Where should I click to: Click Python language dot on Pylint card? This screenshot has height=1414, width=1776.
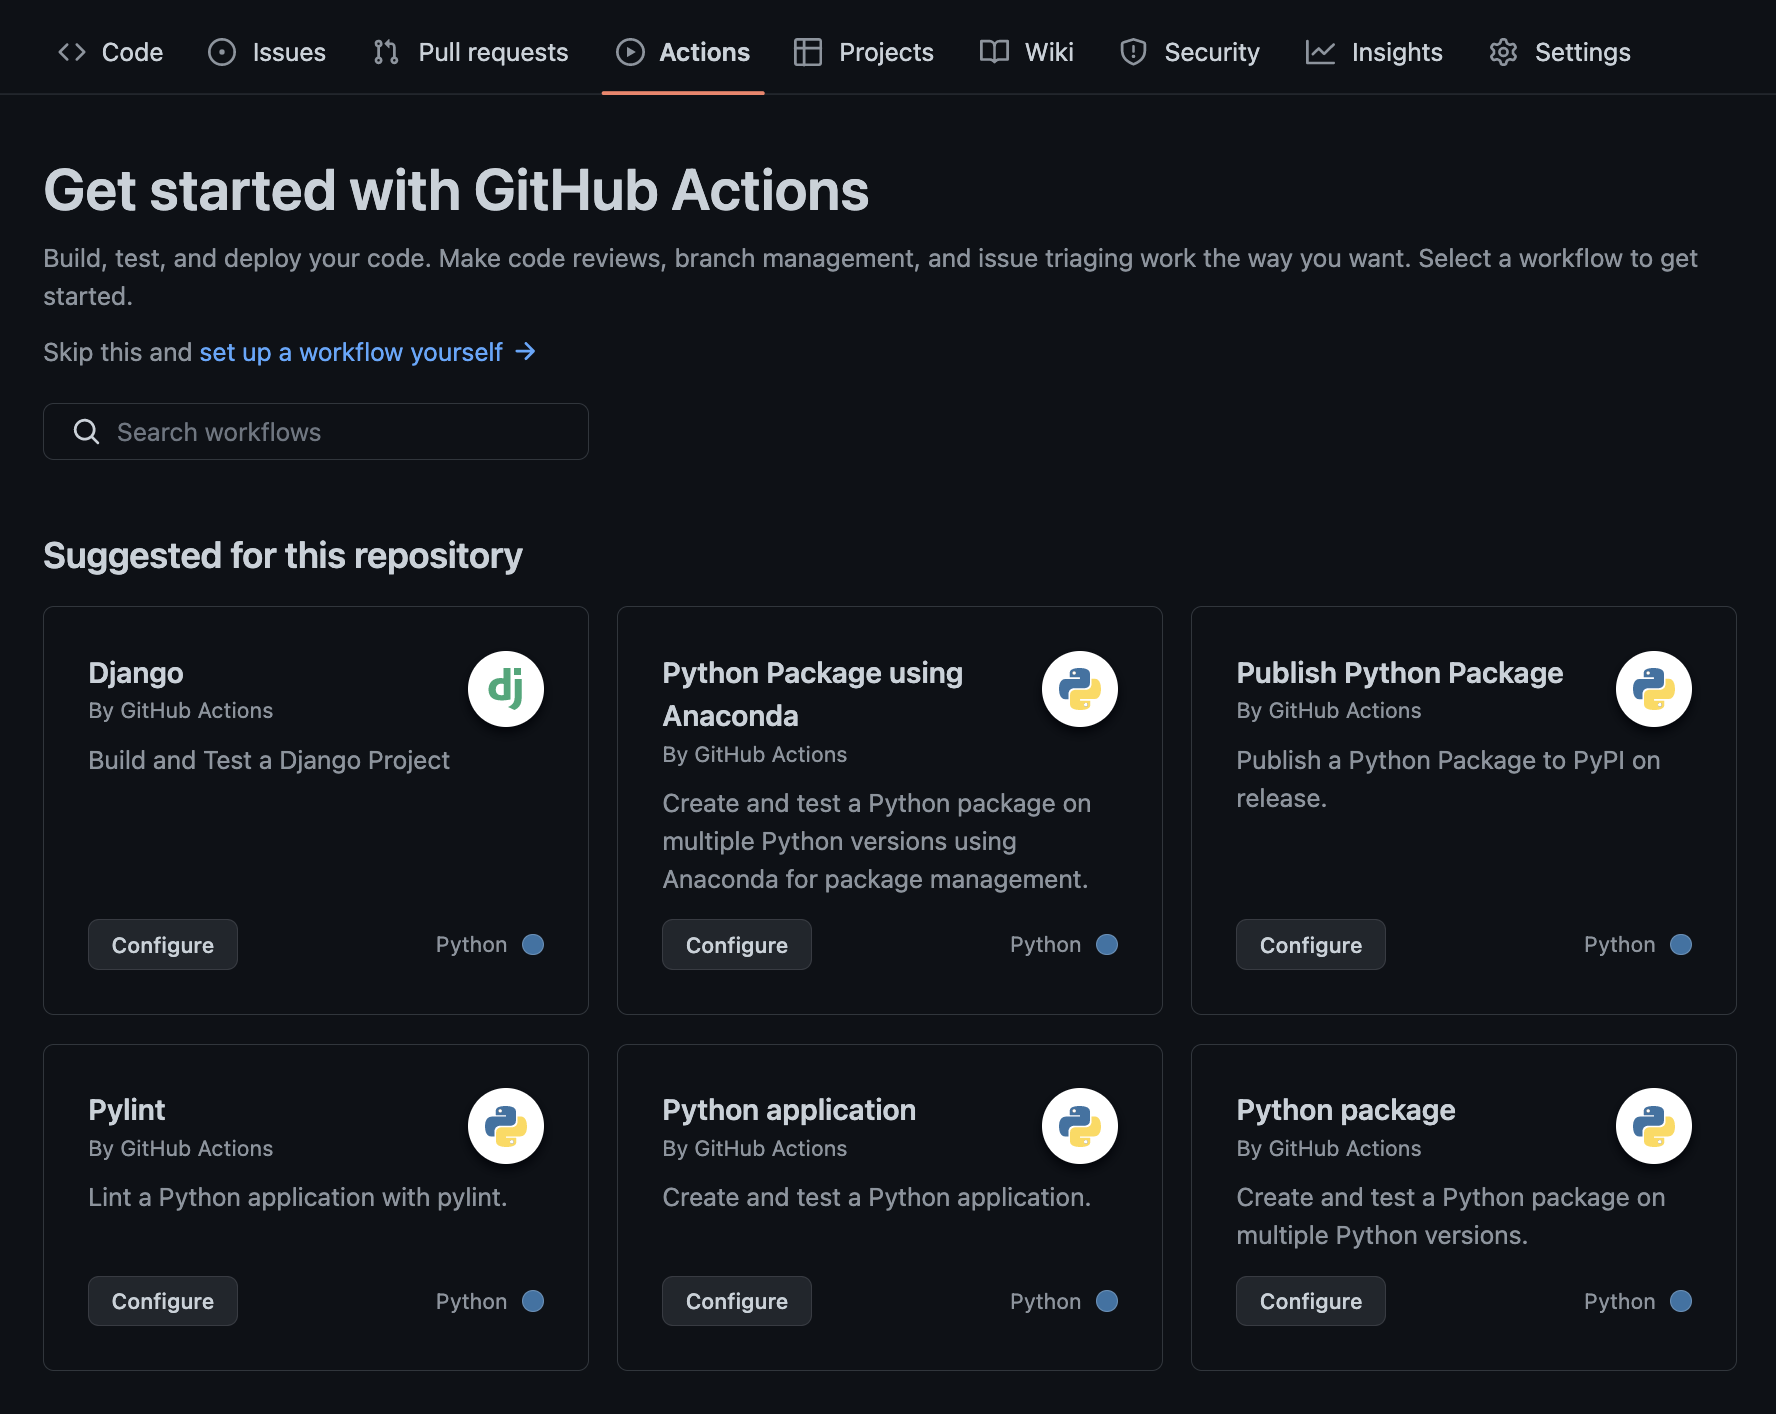[533, 1301]
